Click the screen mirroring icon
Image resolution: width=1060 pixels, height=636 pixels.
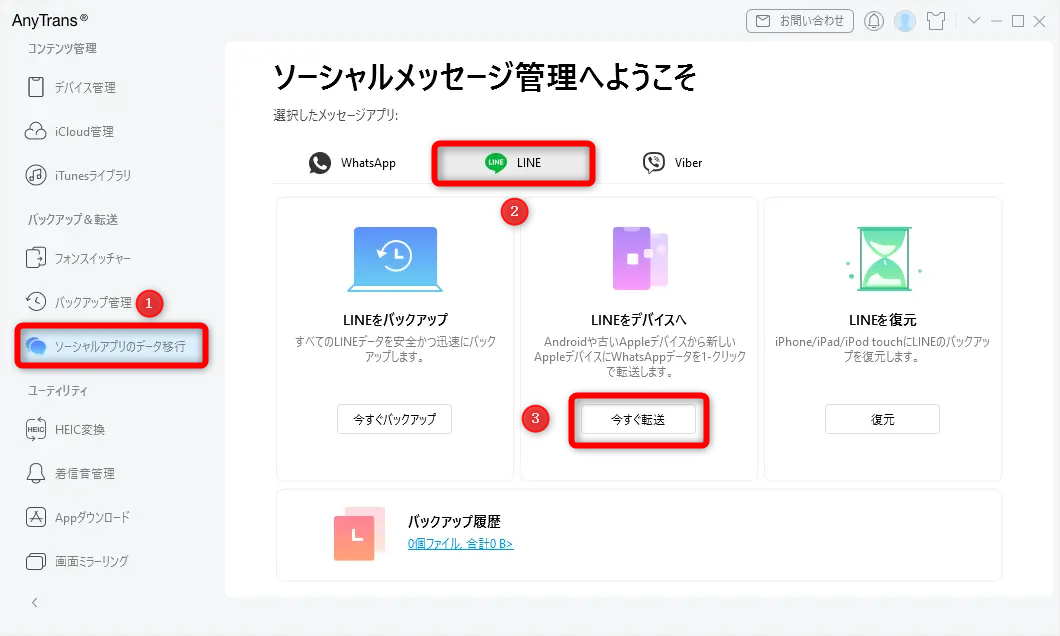point(36,561)
